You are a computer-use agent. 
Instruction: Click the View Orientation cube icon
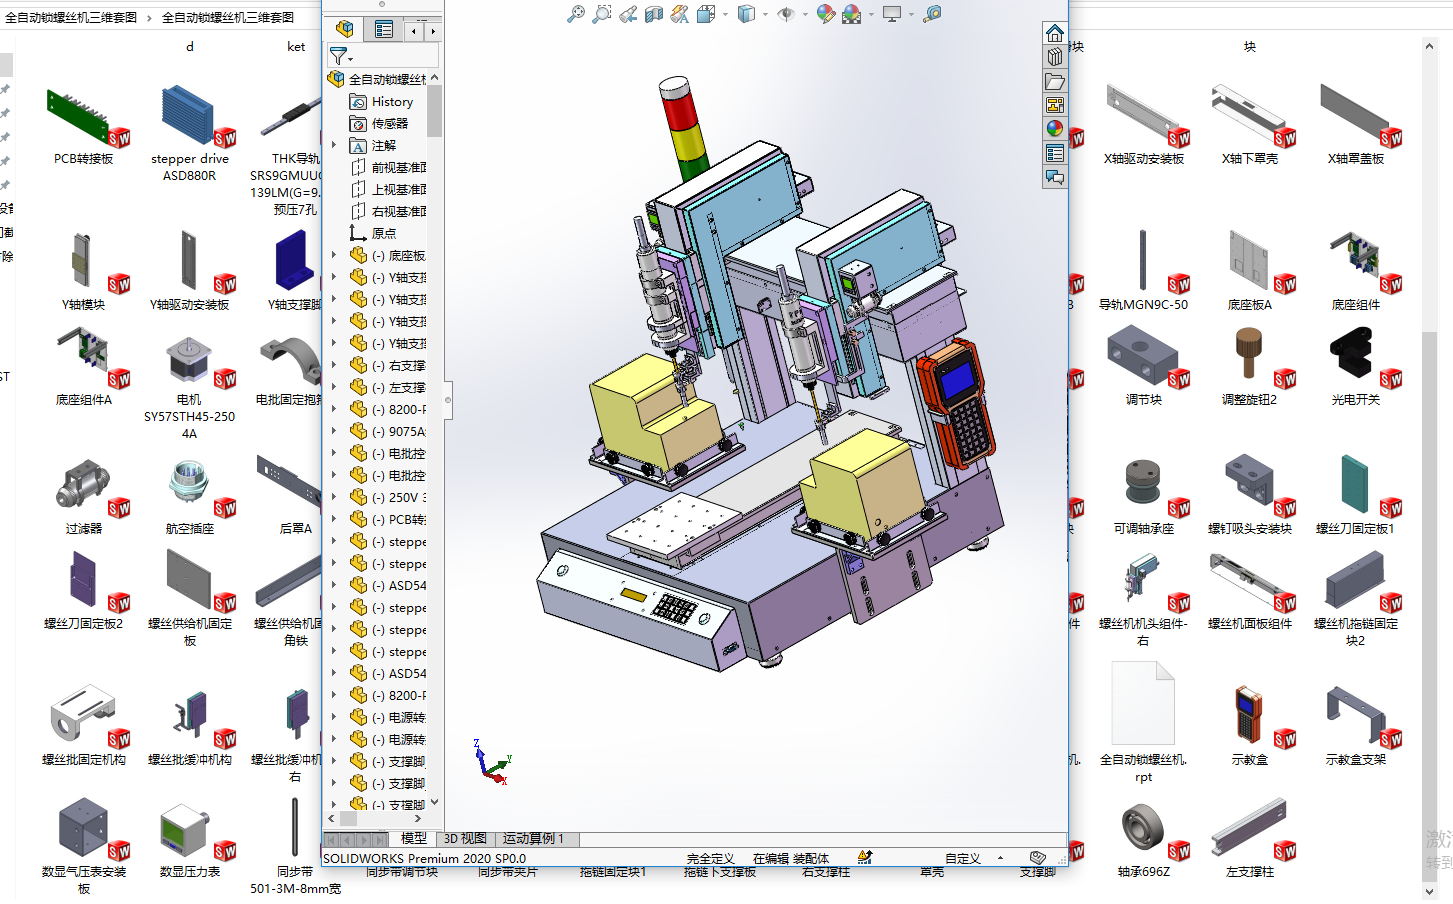coord(706,14)
